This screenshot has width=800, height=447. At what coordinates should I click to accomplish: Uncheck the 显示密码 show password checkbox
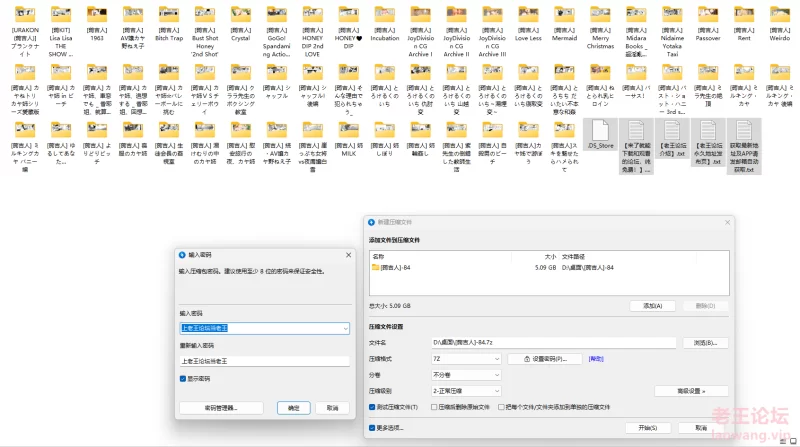(x=183, y=379)
